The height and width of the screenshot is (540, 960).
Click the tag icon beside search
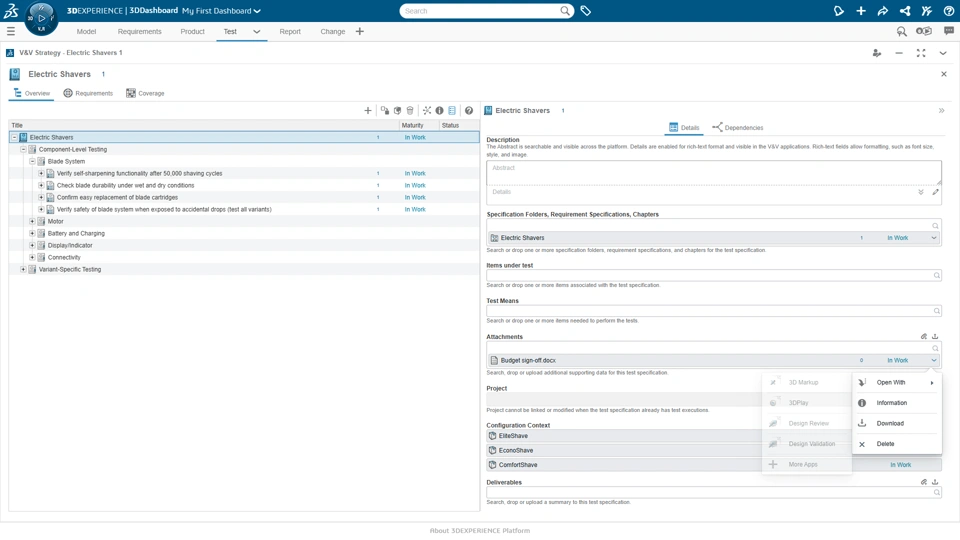click(x=585, y=11)
